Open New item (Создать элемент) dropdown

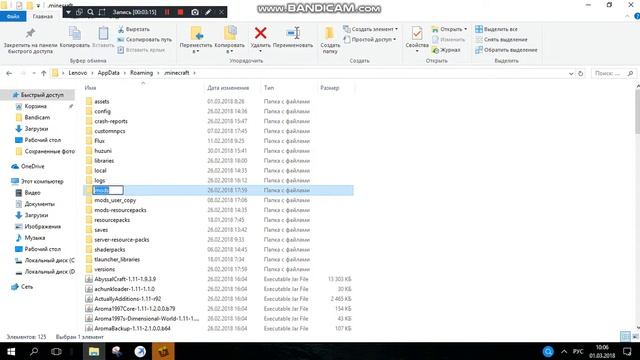371,29
